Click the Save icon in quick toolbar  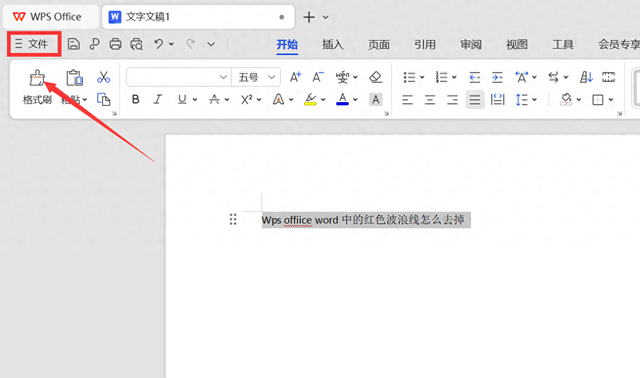coord(73,44)
